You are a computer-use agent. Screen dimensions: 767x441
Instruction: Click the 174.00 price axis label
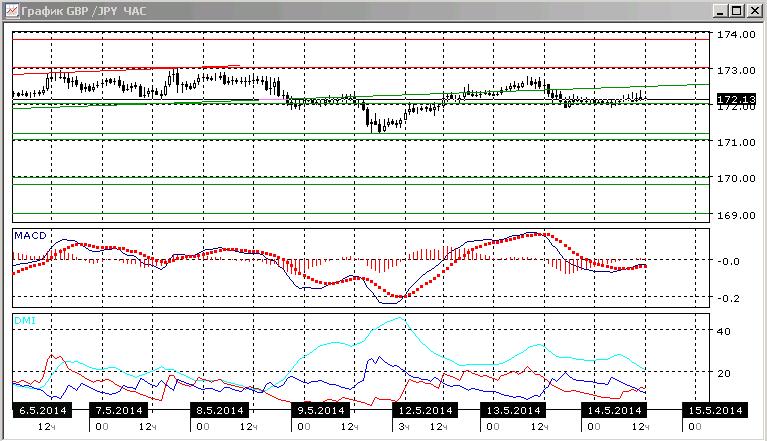tap(736, 34)
